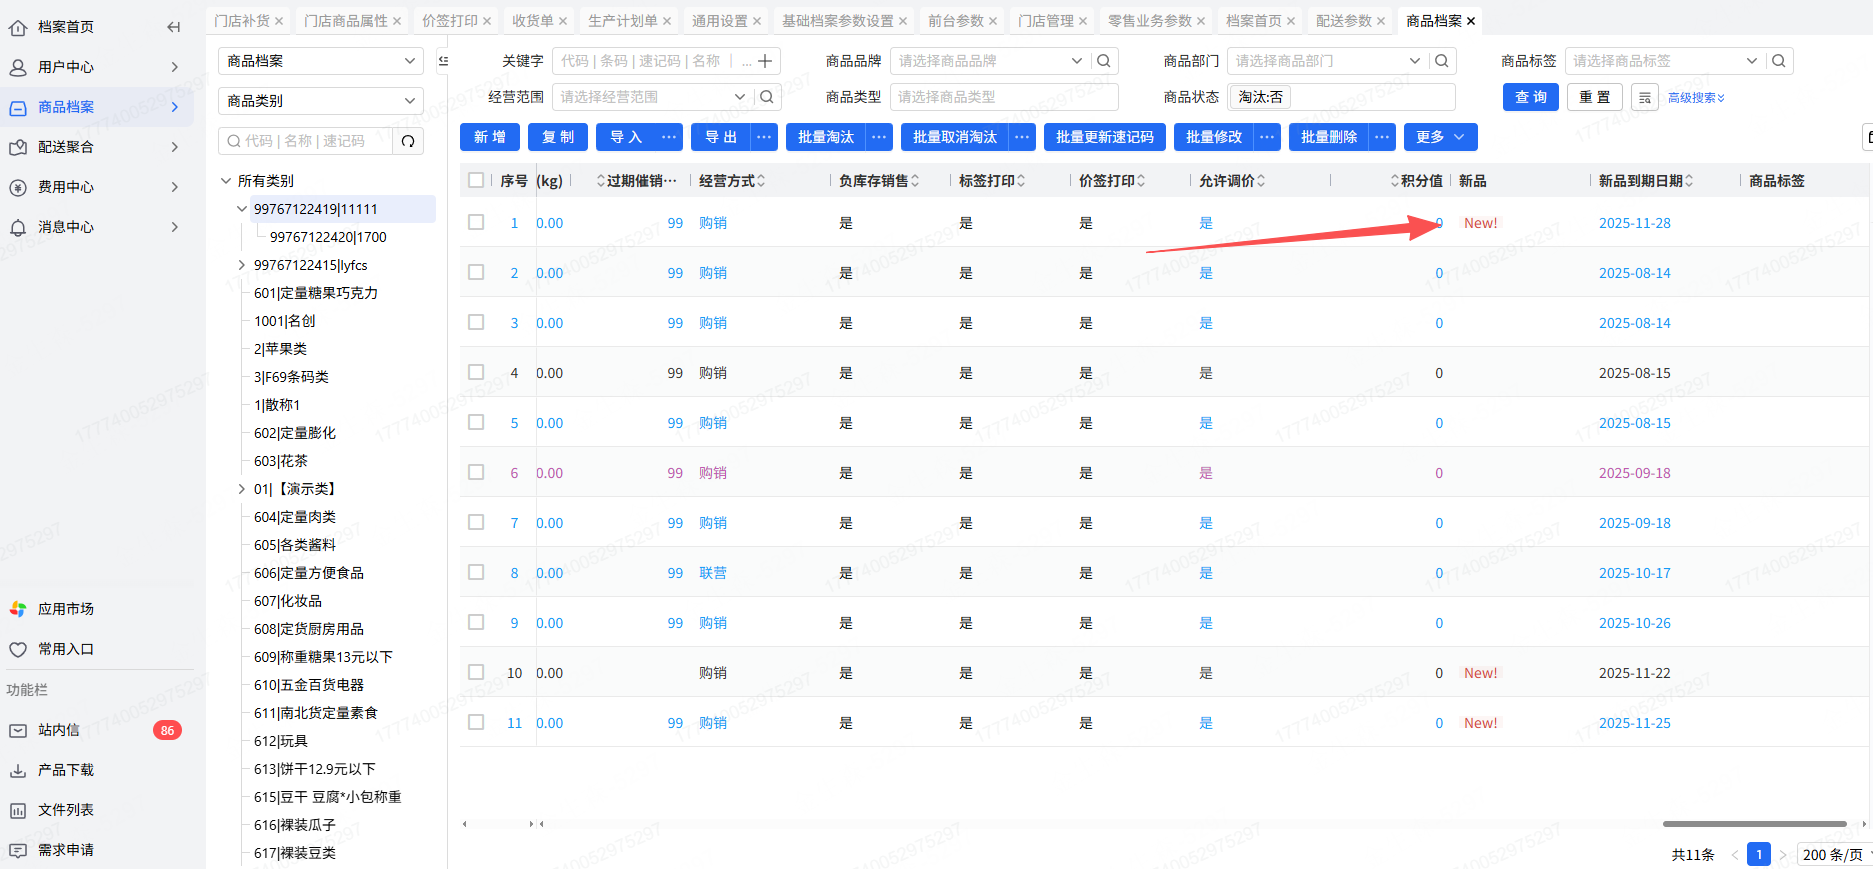Image resolution: width=1873 pixels, height=869 pixels.
Task: Click the plus icon in keyword field
Action: (x=765, y=61)
